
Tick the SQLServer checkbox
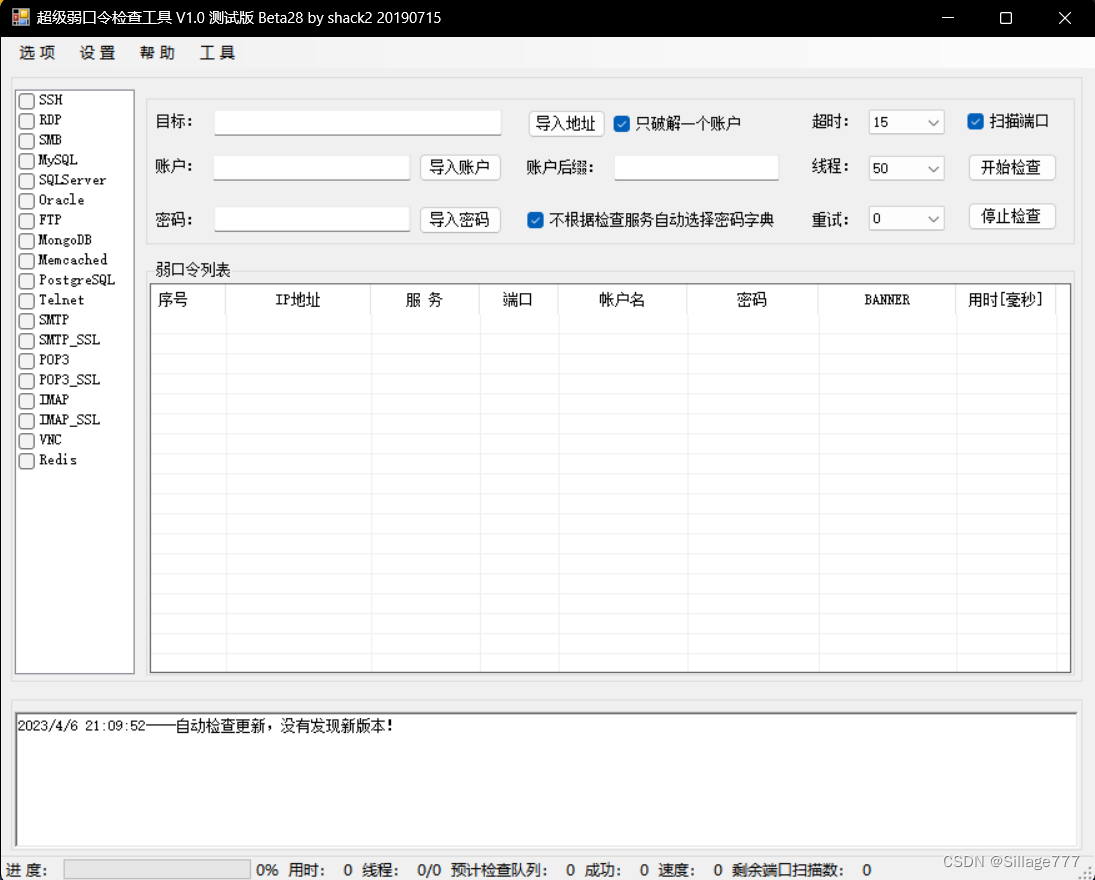(x=27, y=181)
